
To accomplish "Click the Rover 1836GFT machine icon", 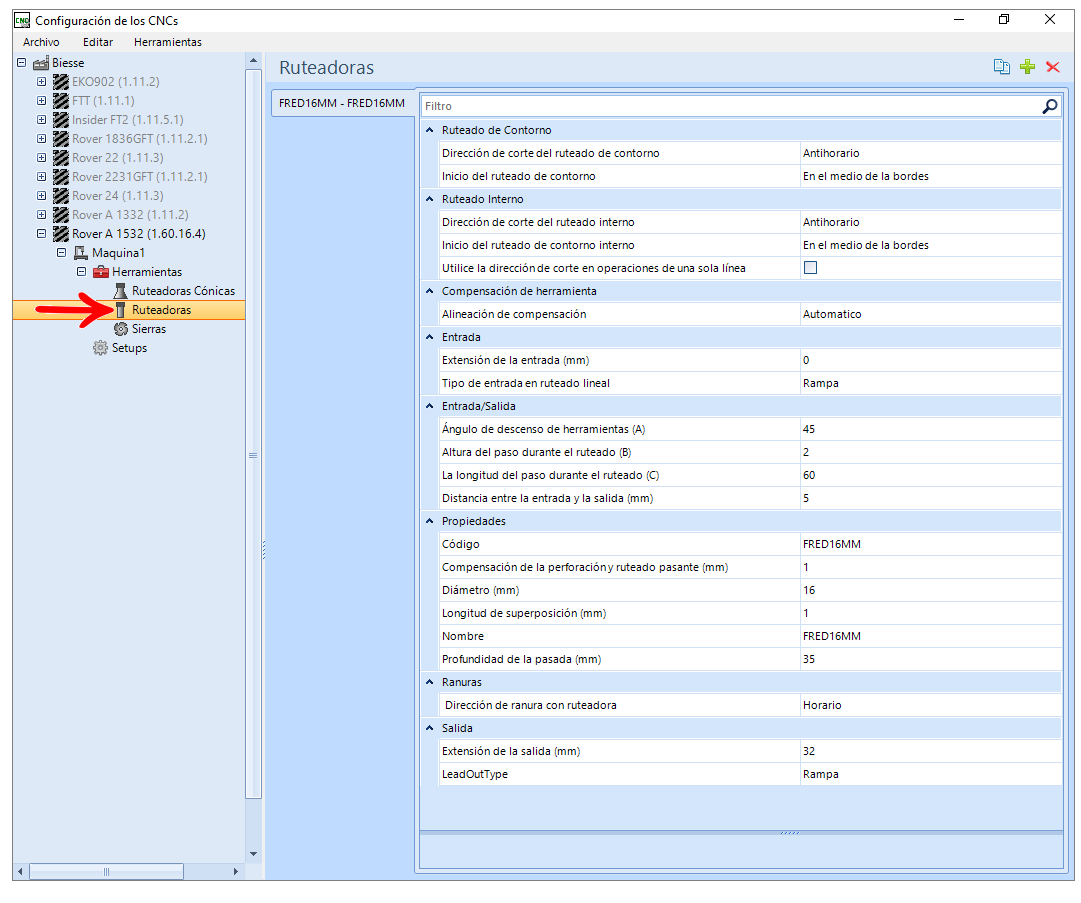I will (x=61, y=139).
